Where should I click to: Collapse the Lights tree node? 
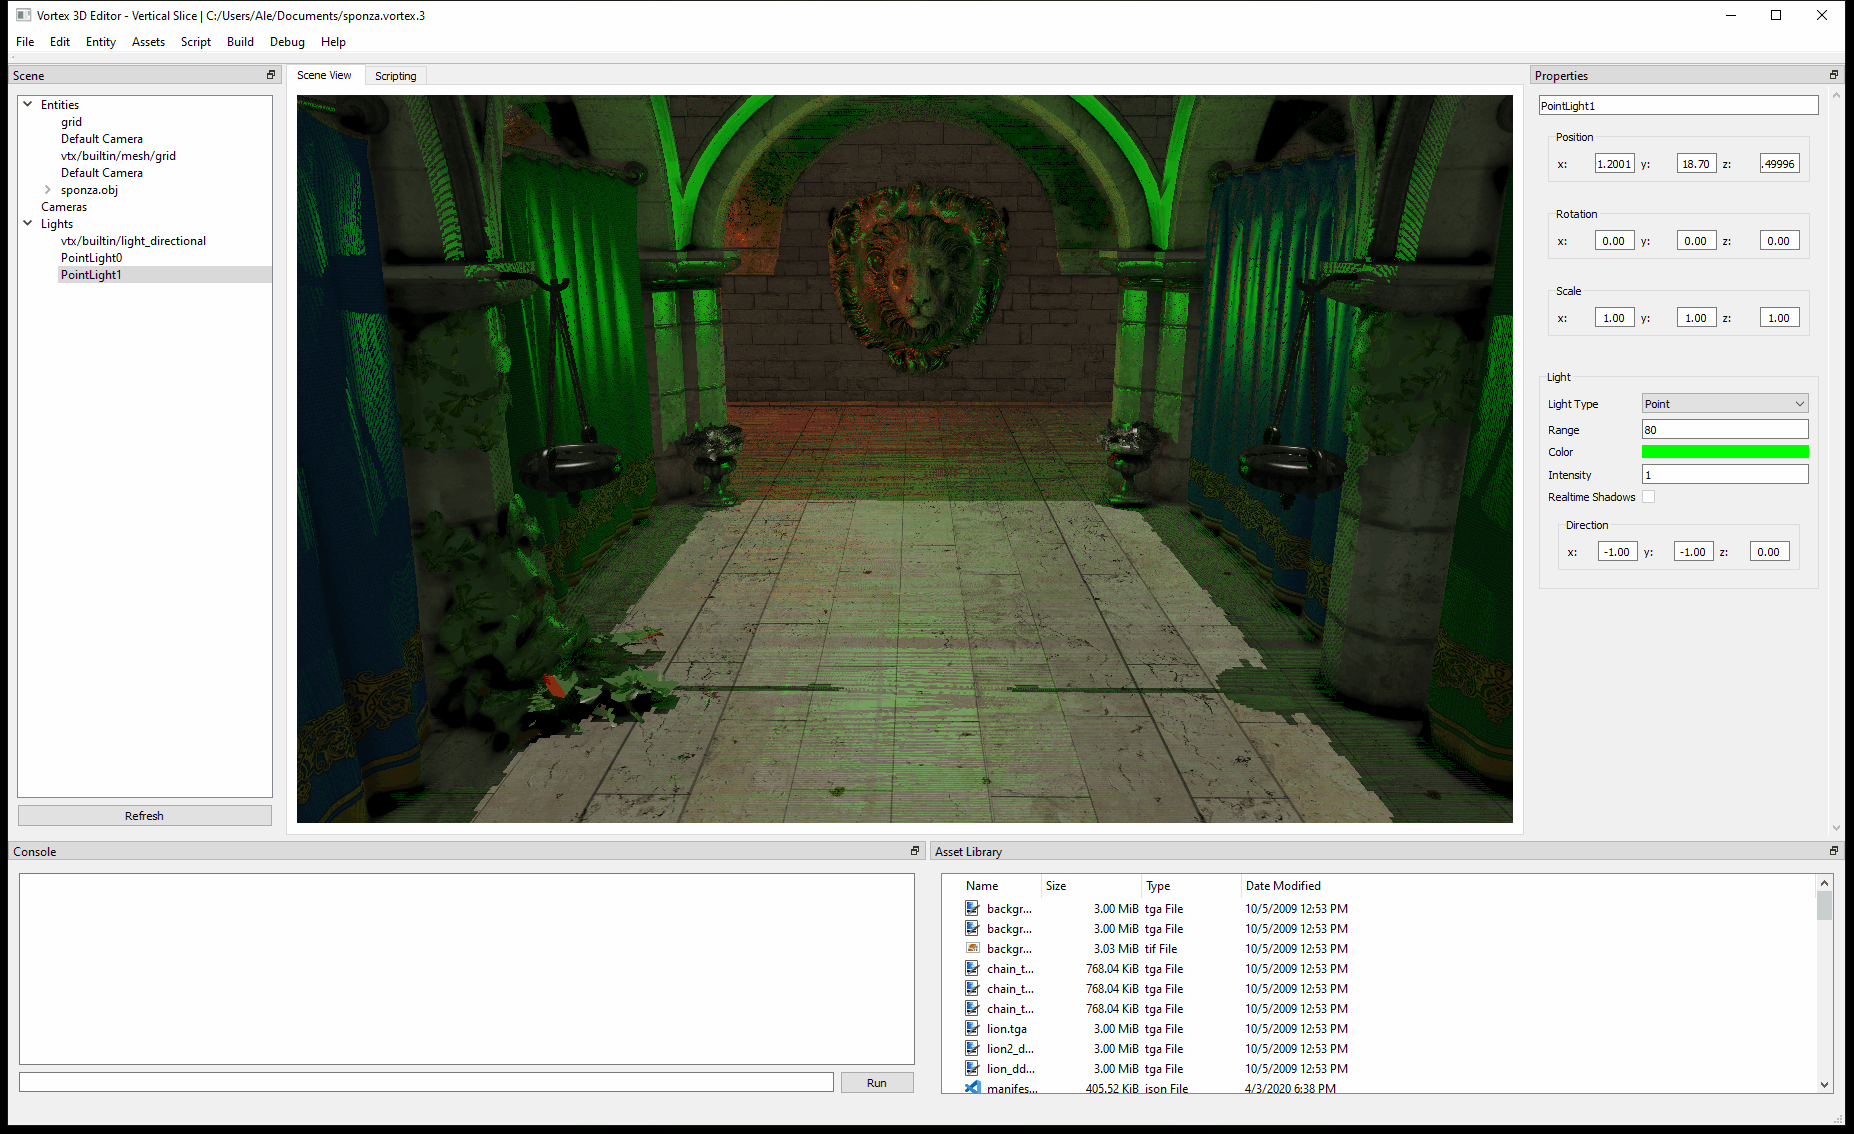pos(28,223)
